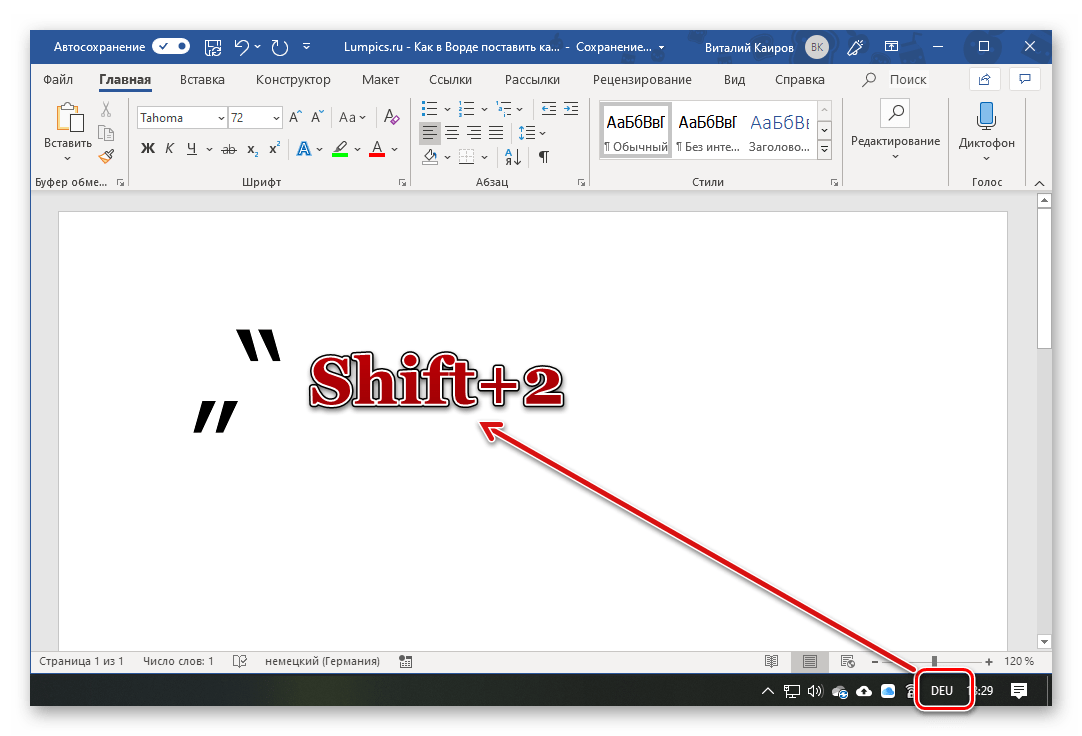Image resolution: width=1082 pixels, height=736 pixels.
Task: Open the Dictate microphone tool
Action: pyautogui.click(x=986, y=125)
